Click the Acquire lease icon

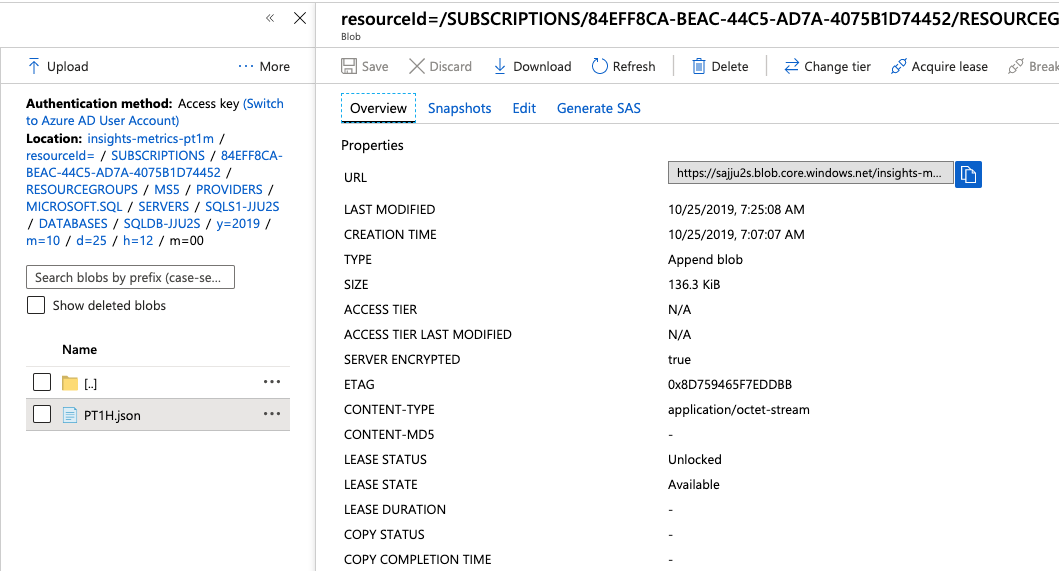coord(898,66)
